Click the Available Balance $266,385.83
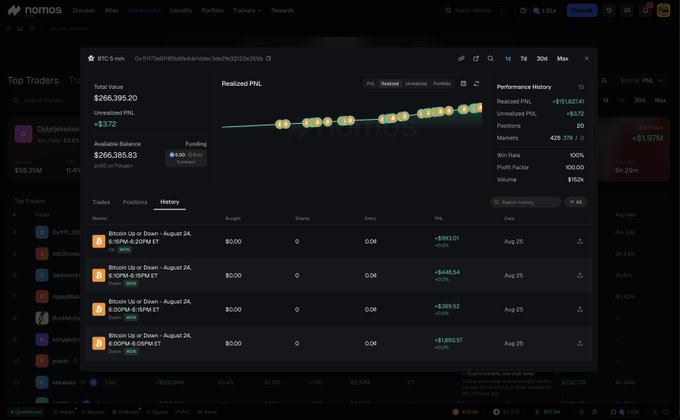680x420 pixels. (115, 155)
